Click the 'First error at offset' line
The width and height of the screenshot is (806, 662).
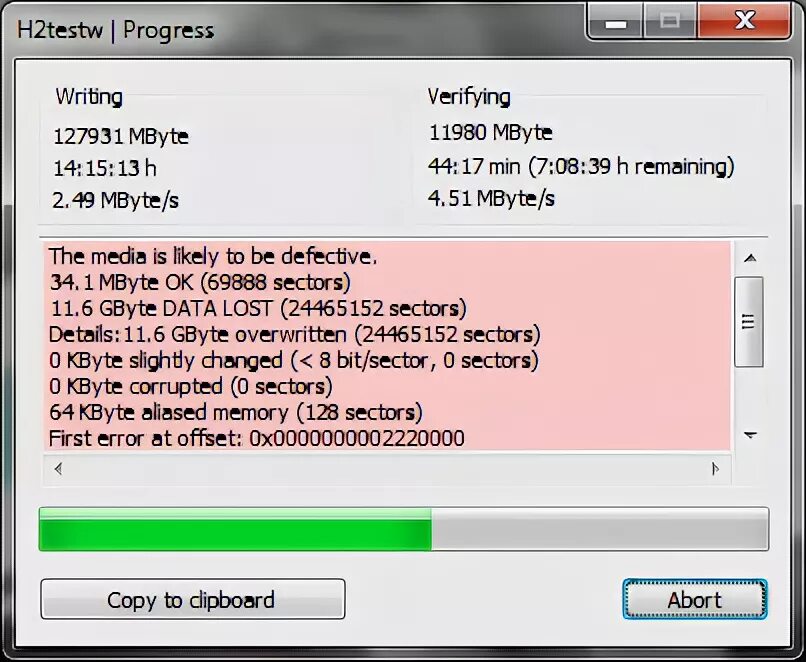pos(257,438)
